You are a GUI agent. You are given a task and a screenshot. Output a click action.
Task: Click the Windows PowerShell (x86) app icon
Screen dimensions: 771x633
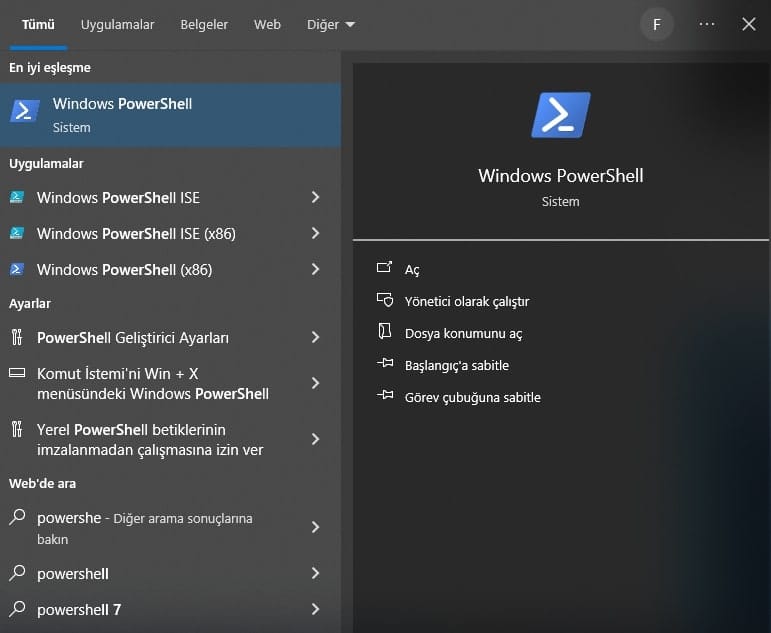click(x=17, y=270)
